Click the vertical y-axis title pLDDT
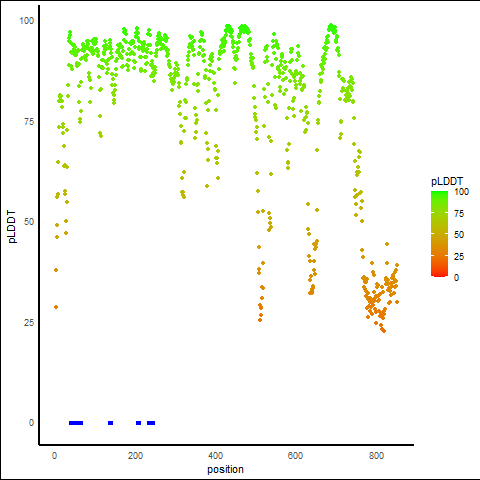480x480 pixels. click(x=12, y=227)
